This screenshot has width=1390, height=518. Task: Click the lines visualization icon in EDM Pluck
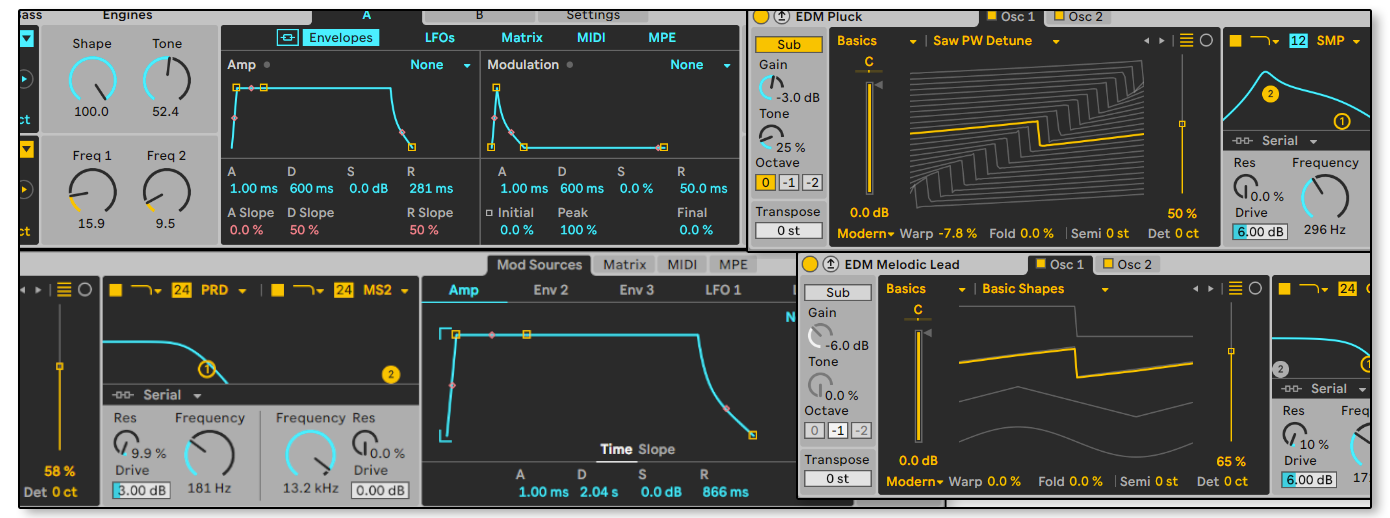click(1187, 41)
